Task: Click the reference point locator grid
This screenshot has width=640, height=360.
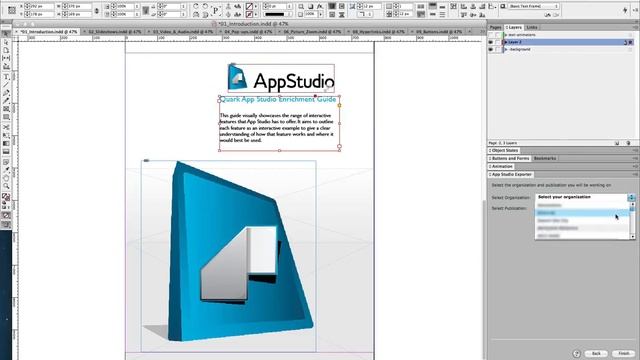Action: 11,11
